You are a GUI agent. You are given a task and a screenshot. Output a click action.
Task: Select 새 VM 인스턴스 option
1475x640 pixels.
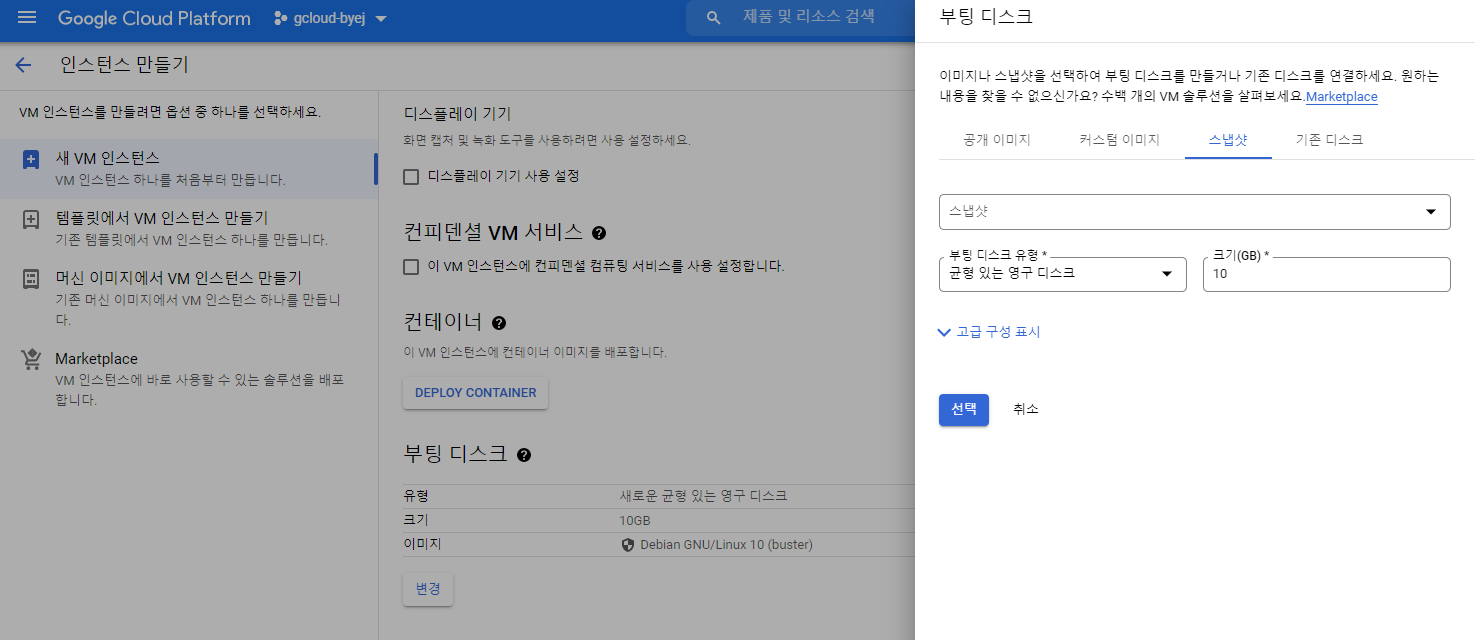click(x=189, y=169)
